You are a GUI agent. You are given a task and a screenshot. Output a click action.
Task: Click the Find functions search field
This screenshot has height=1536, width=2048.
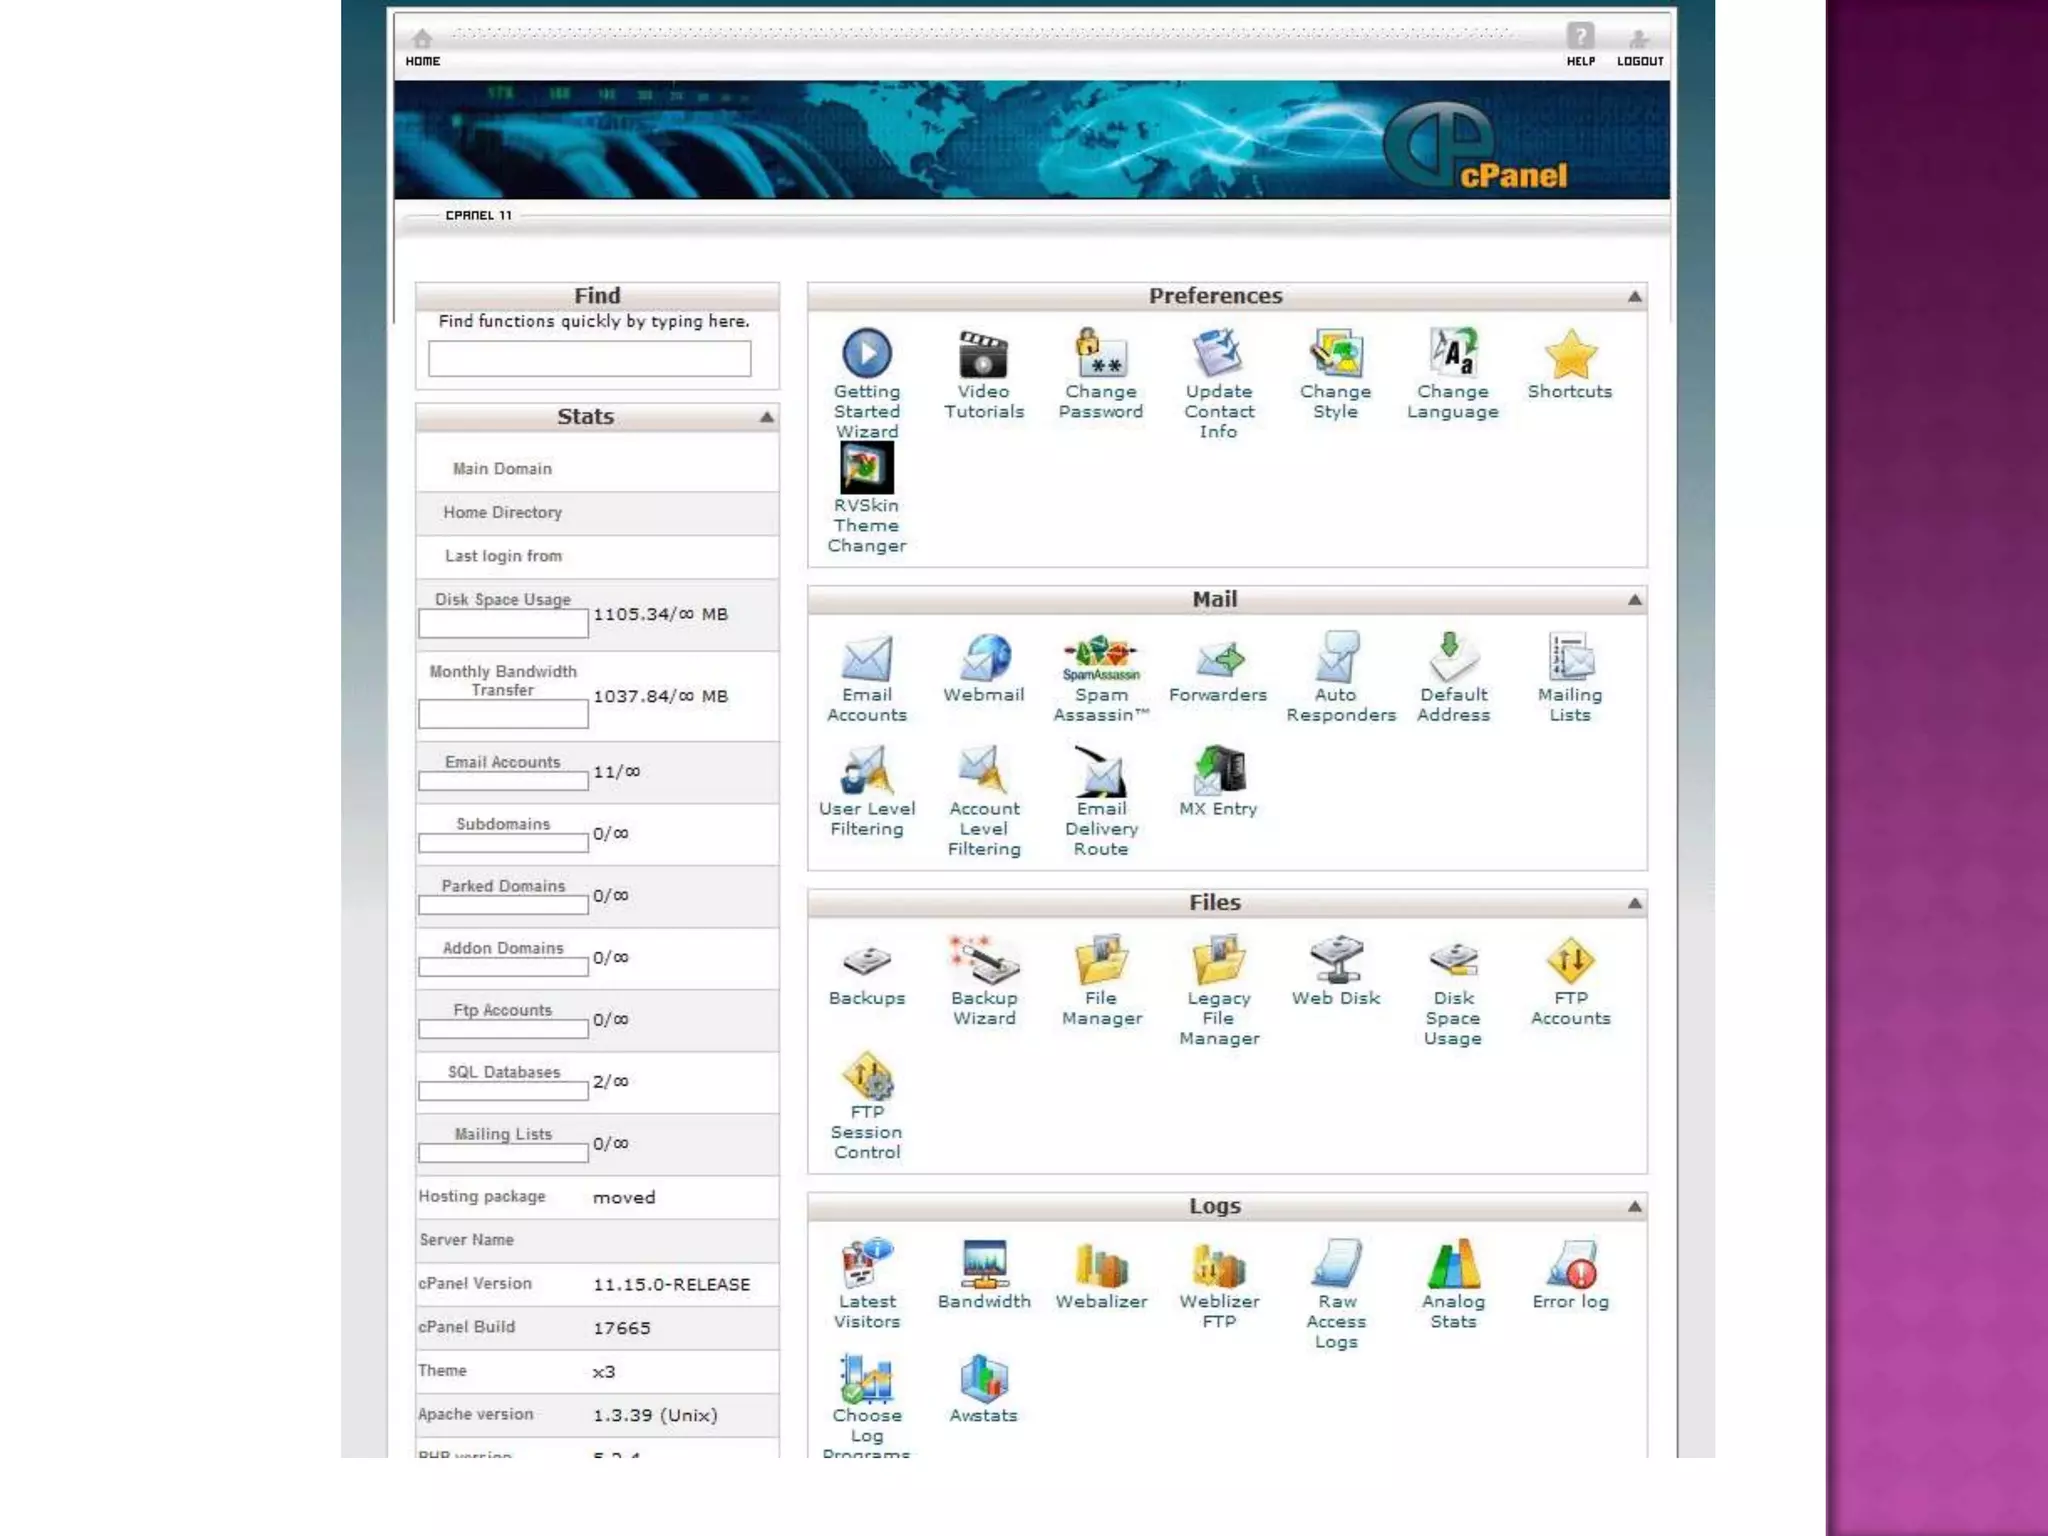[589, 359]
